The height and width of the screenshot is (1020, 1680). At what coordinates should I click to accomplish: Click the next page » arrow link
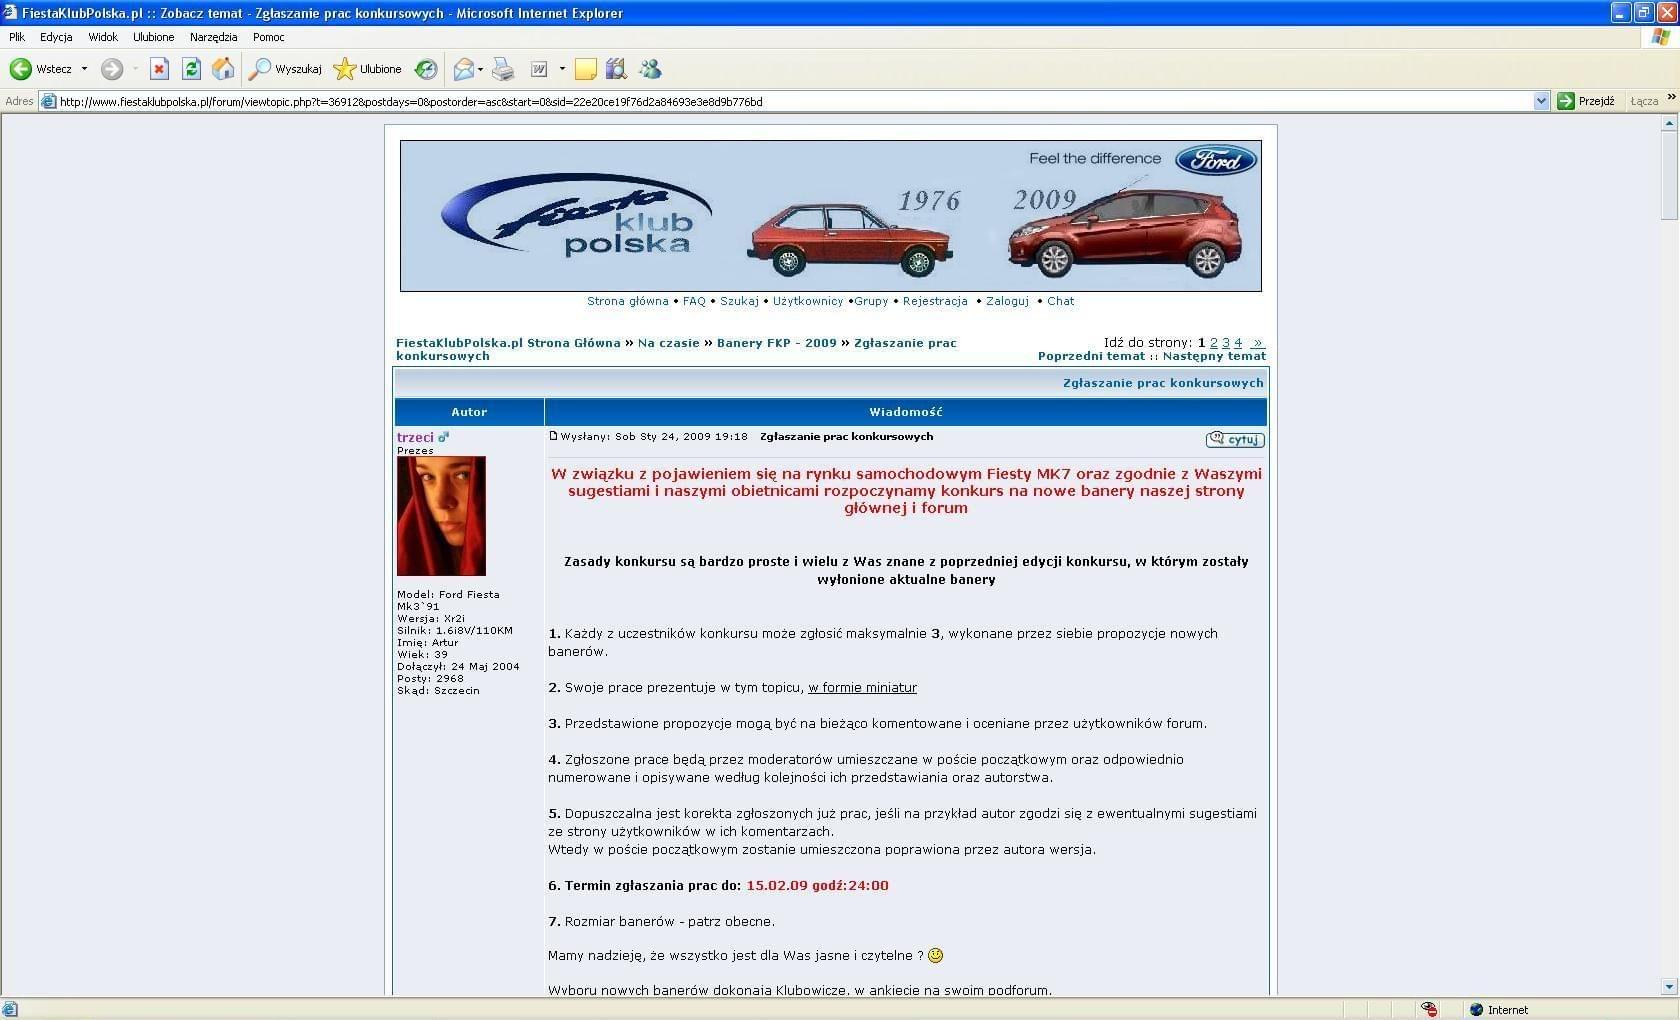tap(1258, 343)
